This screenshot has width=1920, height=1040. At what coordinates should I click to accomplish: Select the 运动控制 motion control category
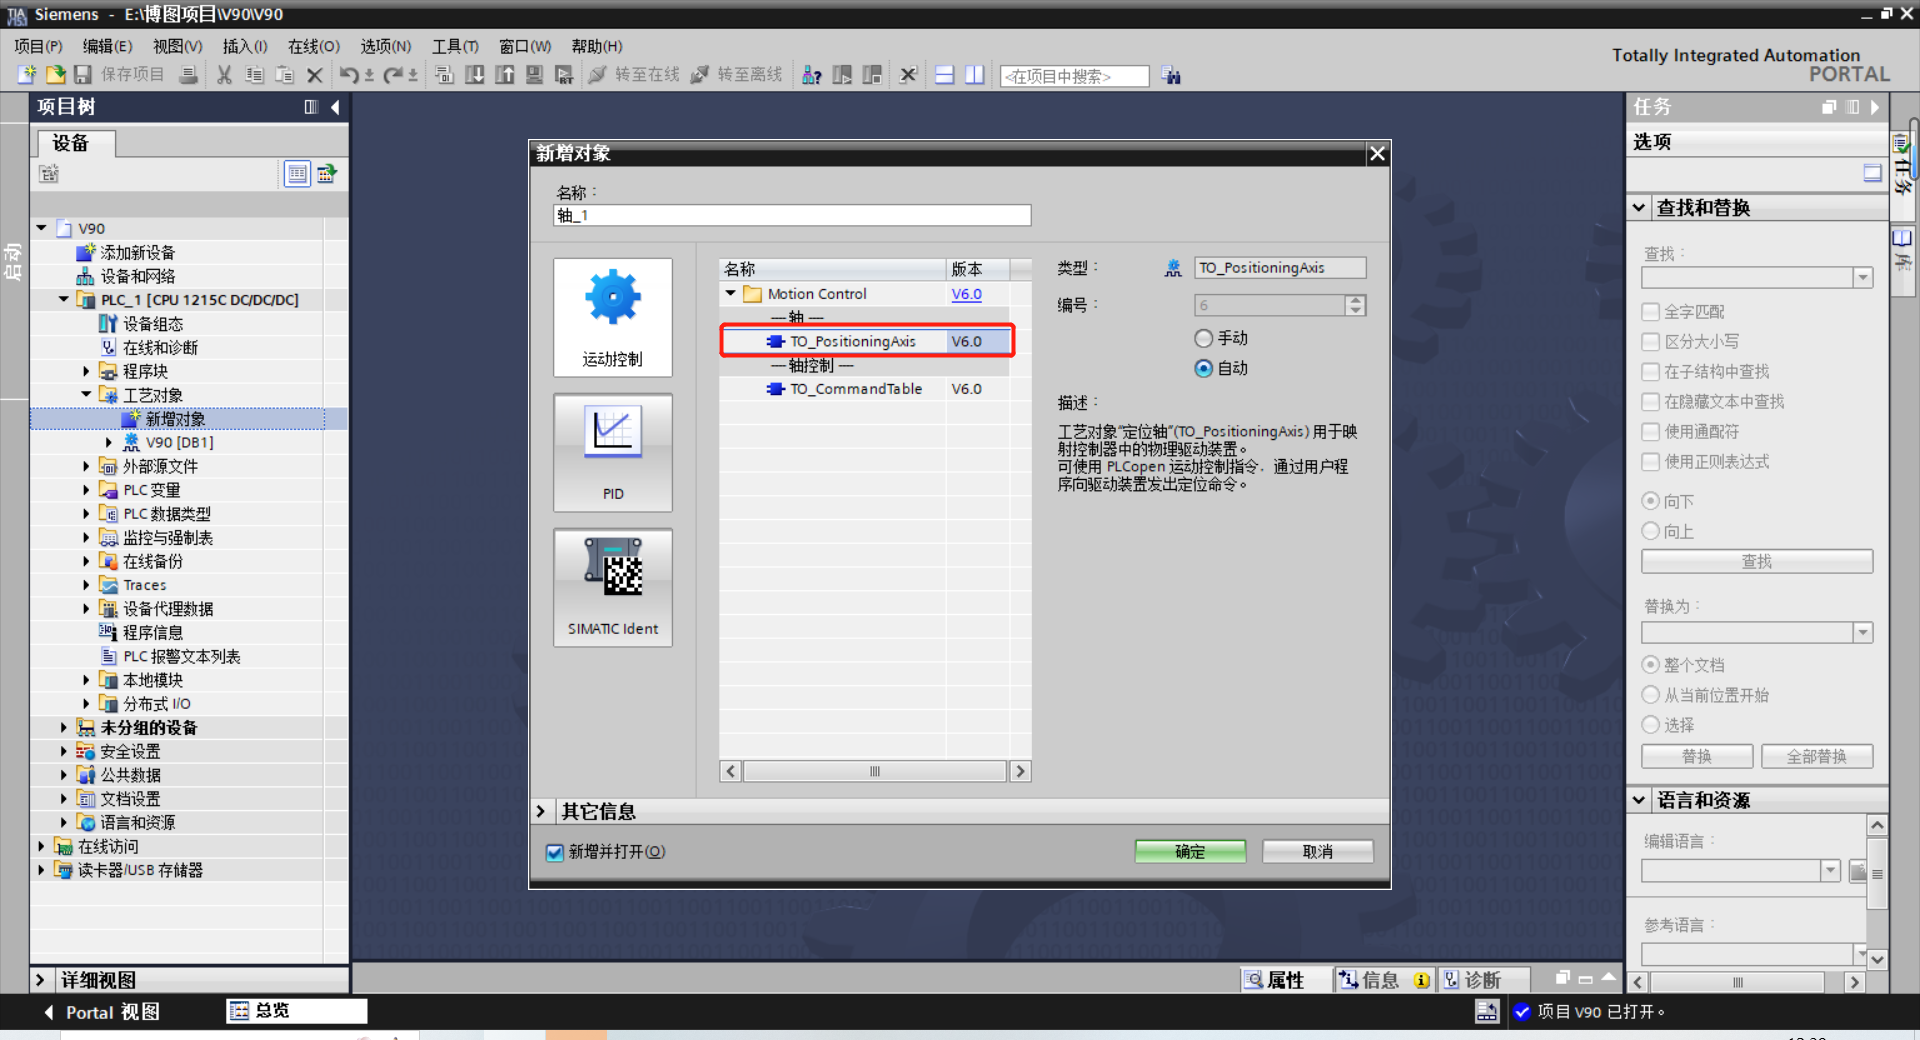tap(613, 318)
